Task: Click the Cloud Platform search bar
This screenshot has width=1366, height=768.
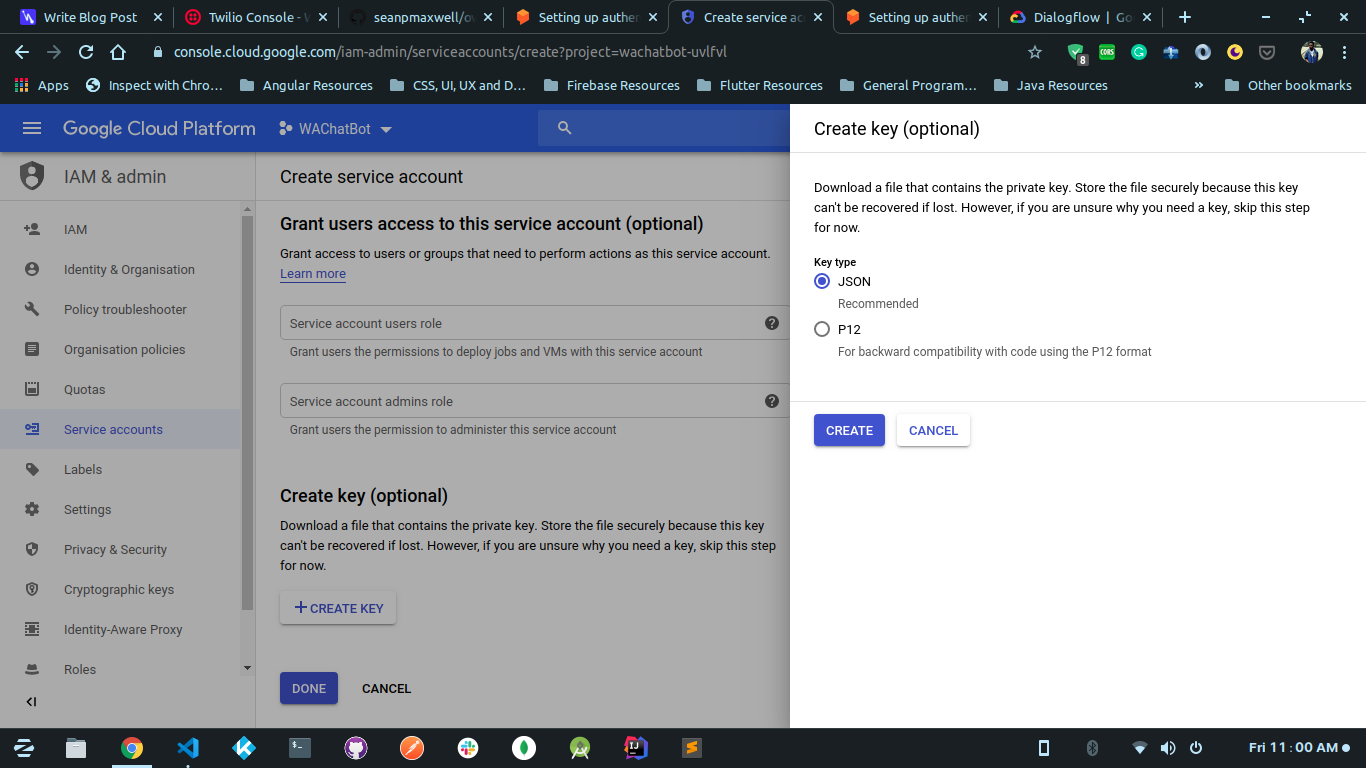Action: [664, 128]
